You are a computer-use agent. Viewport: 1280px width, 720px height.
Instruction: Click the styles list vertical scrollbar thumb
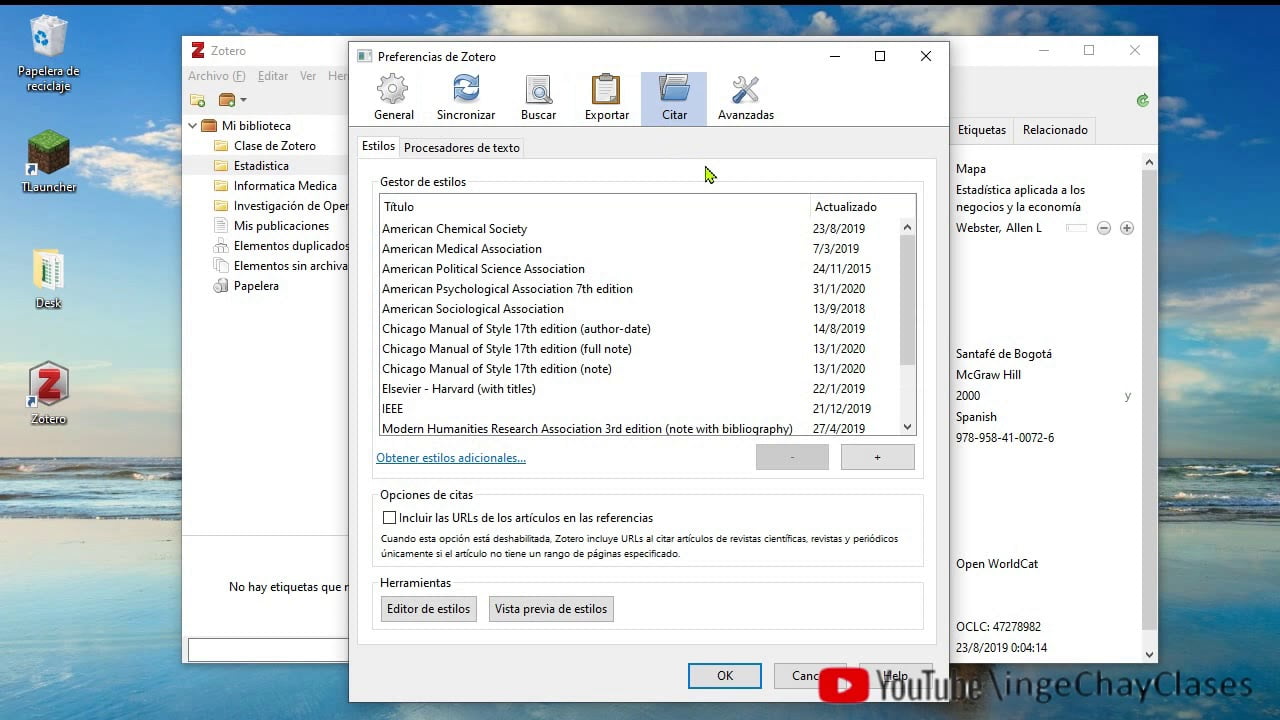907,300
